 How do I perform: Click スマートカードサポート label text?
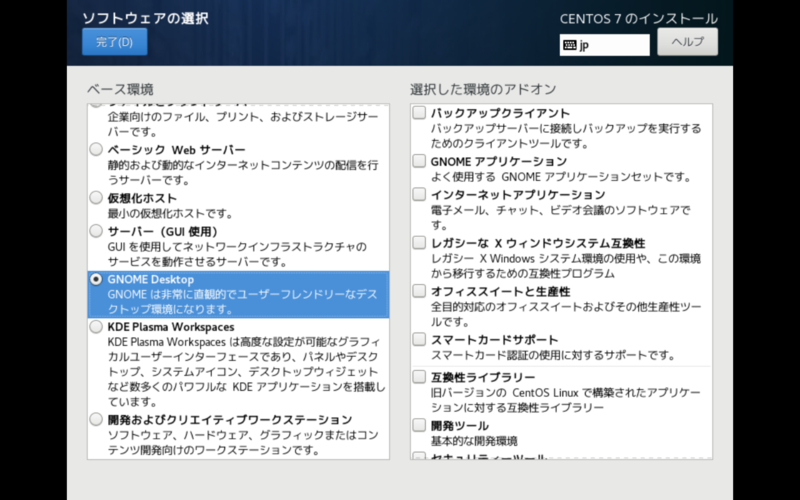pyautogui.click(x=494, y=340)
